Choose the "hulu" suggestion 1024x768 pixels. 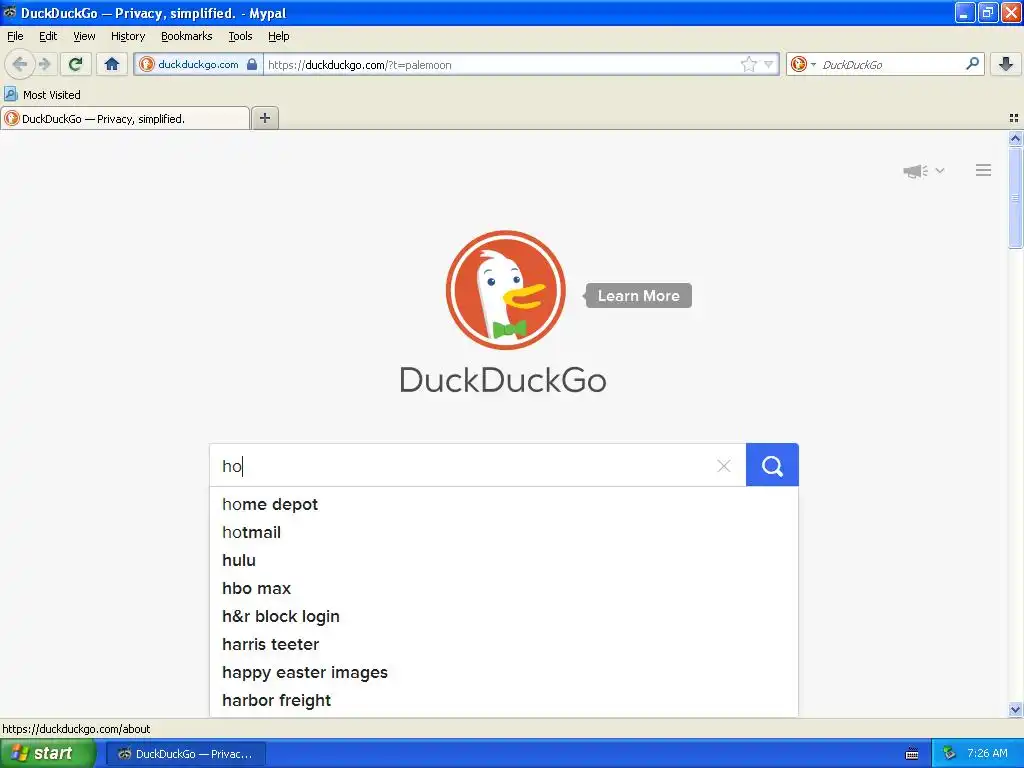[x=504, y=560]
